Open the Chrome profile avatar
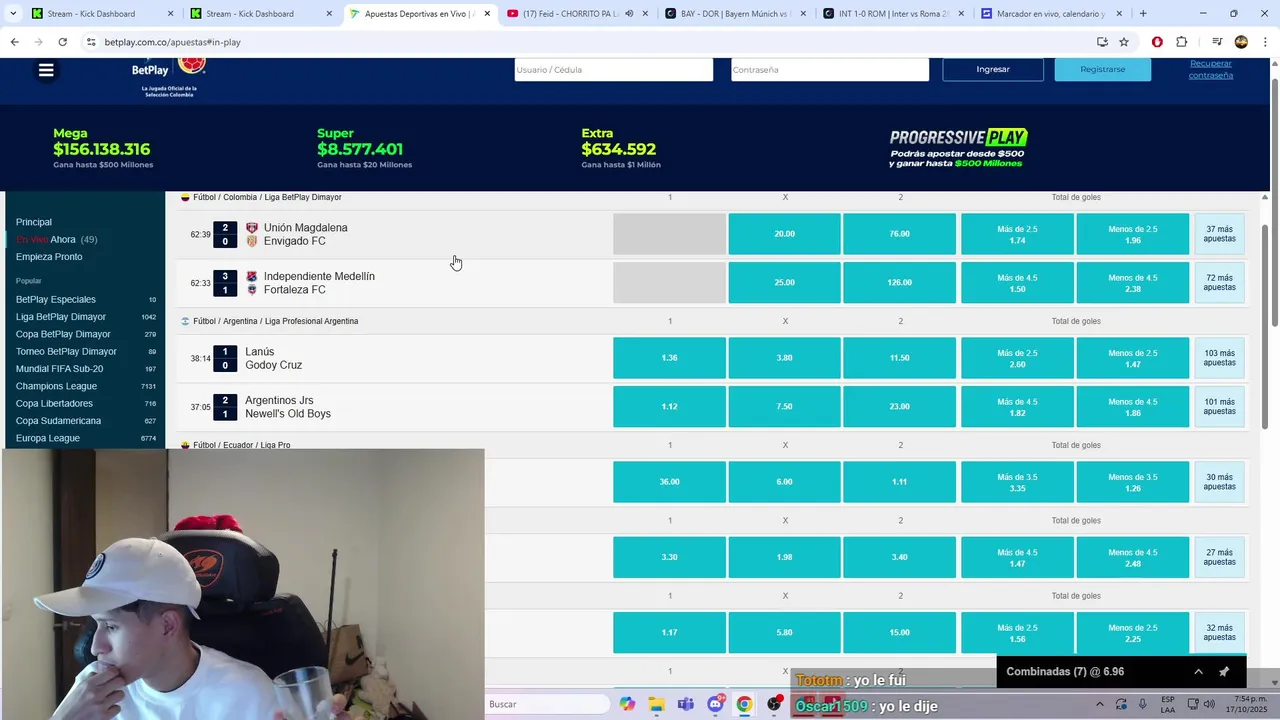Image resolution: width=1280 pixels, height=720 pixels. coord(1241,42)
